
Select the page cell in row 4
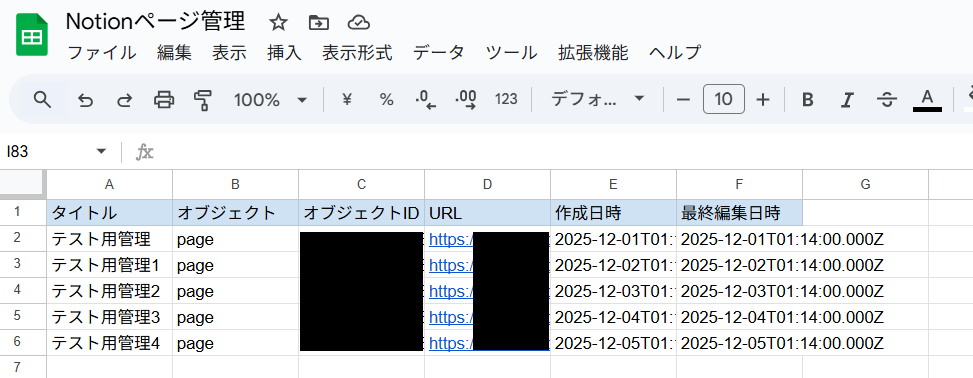point(235,291)
